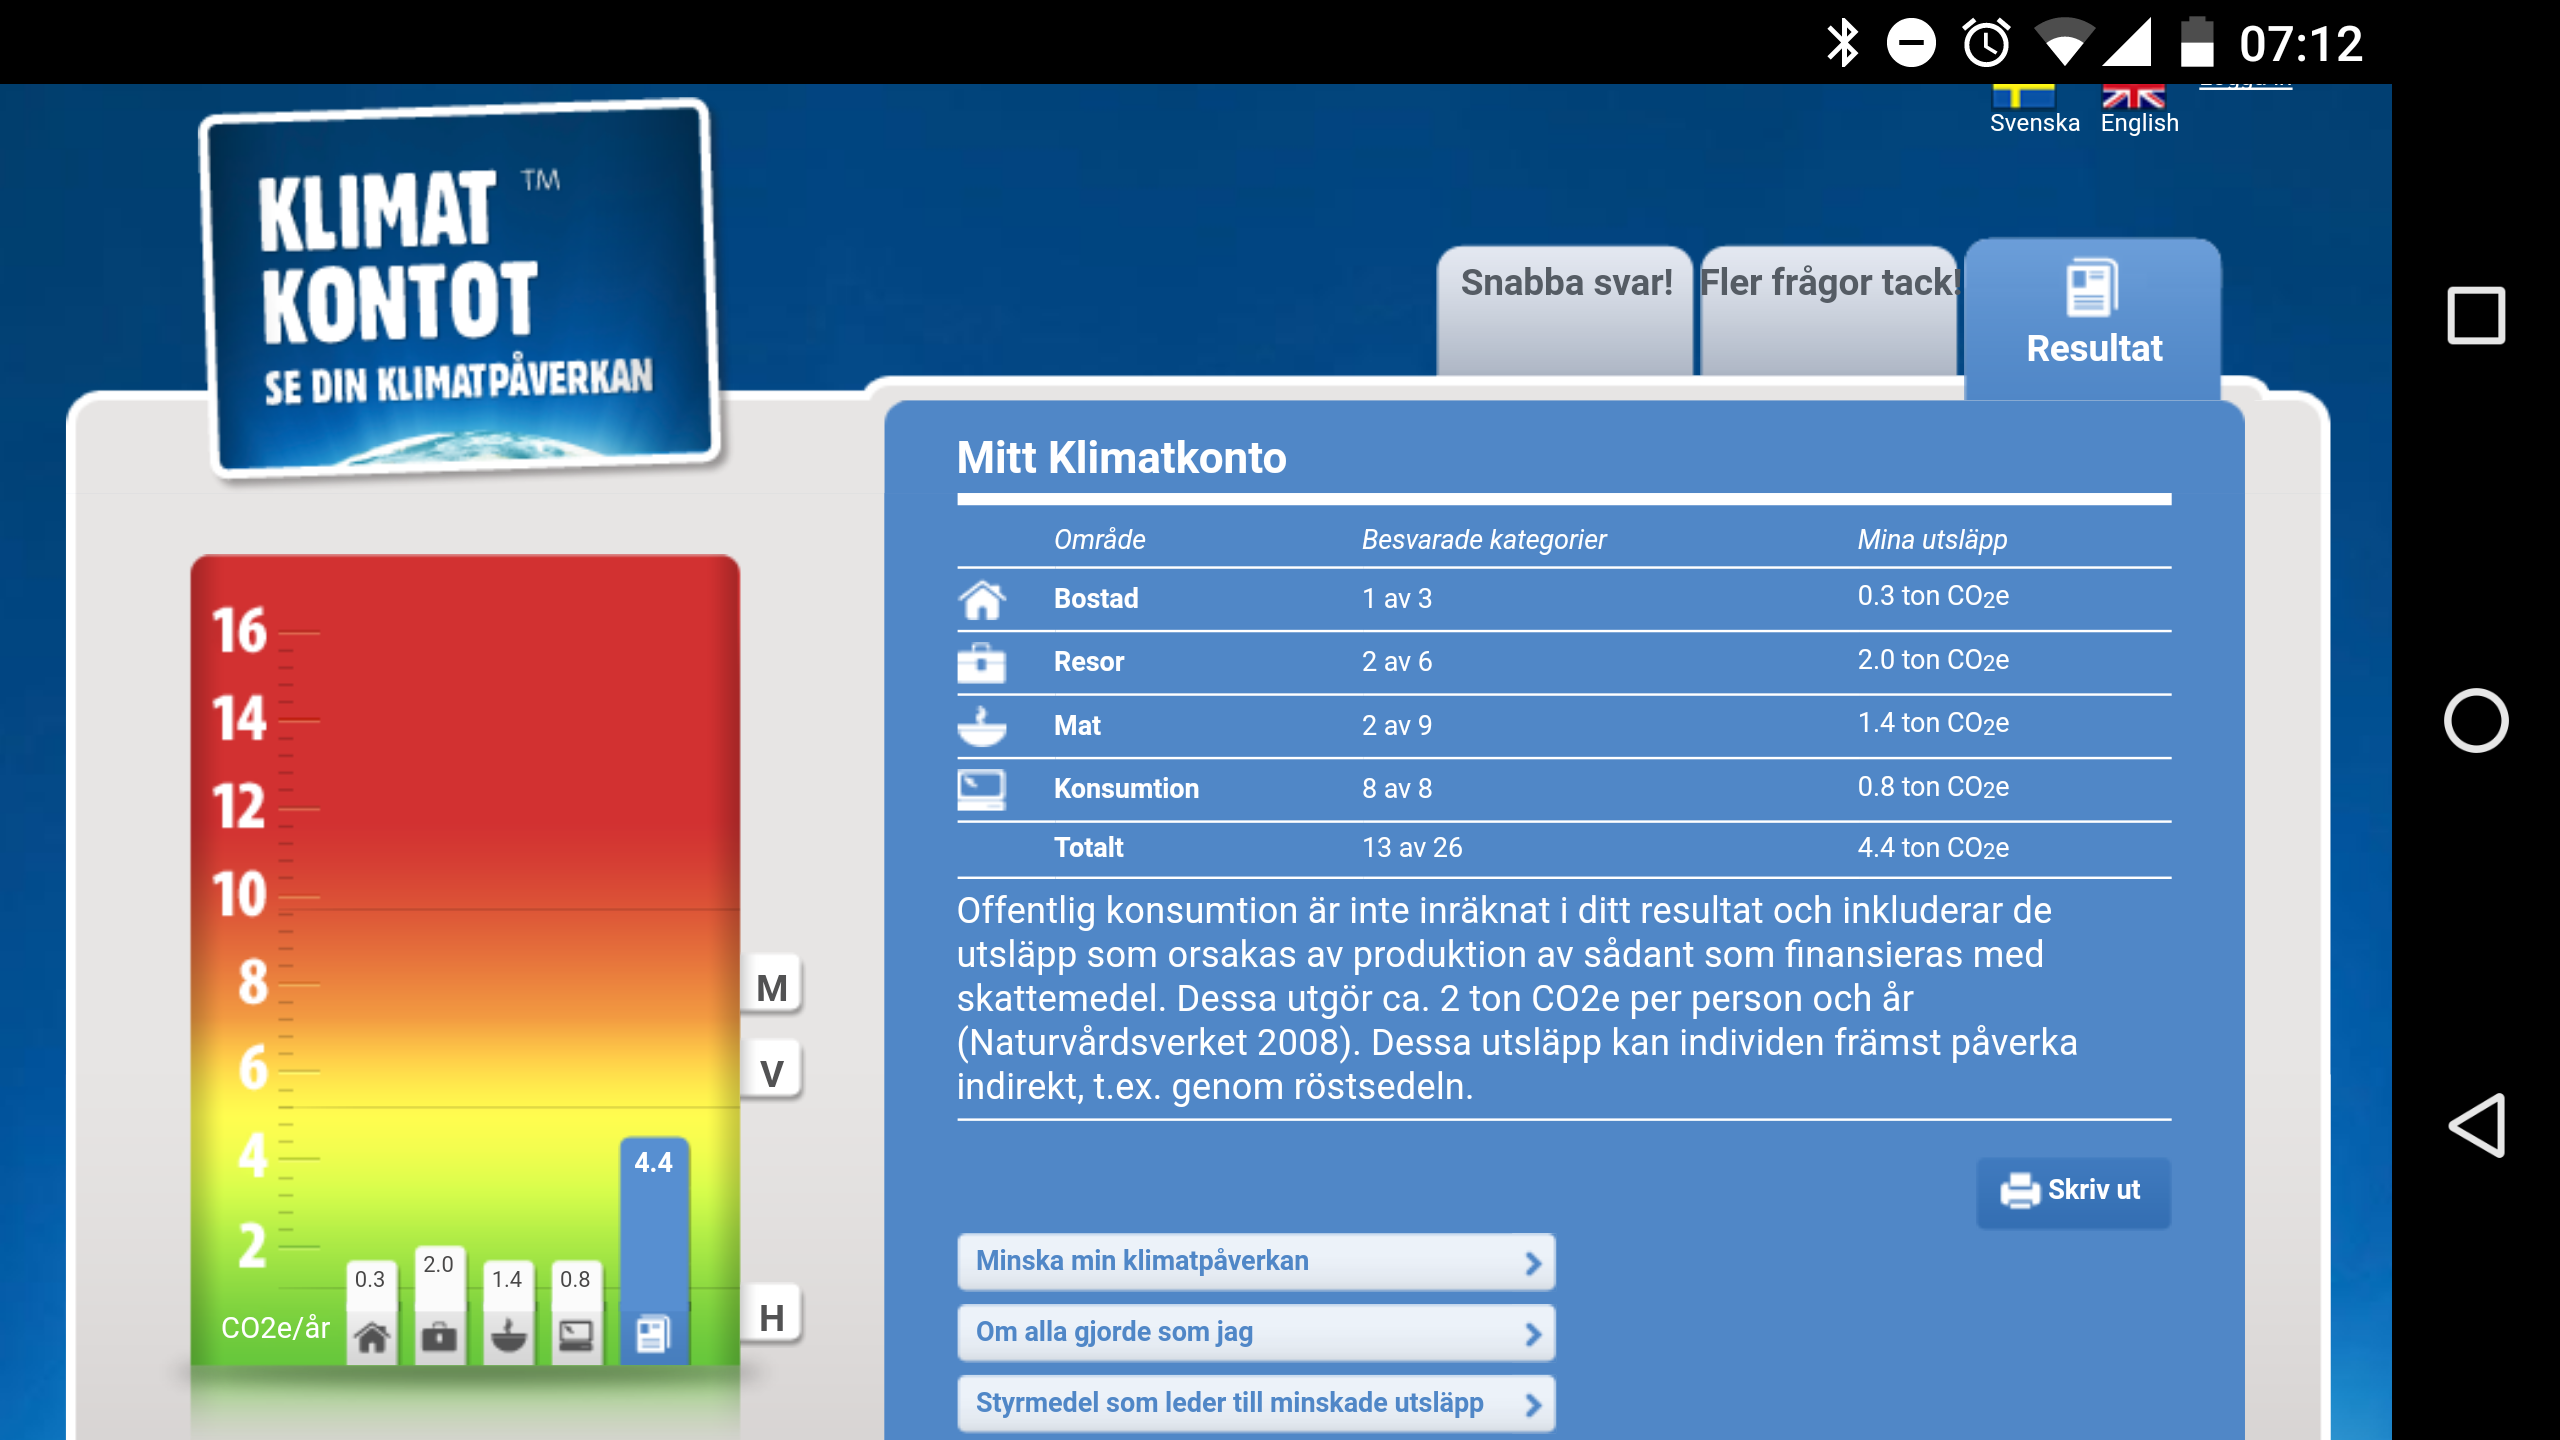Open Styrmedel som leder till minskade utsläpp
Viewport: 2560px width, 1440px height.
[1256, 1404]
